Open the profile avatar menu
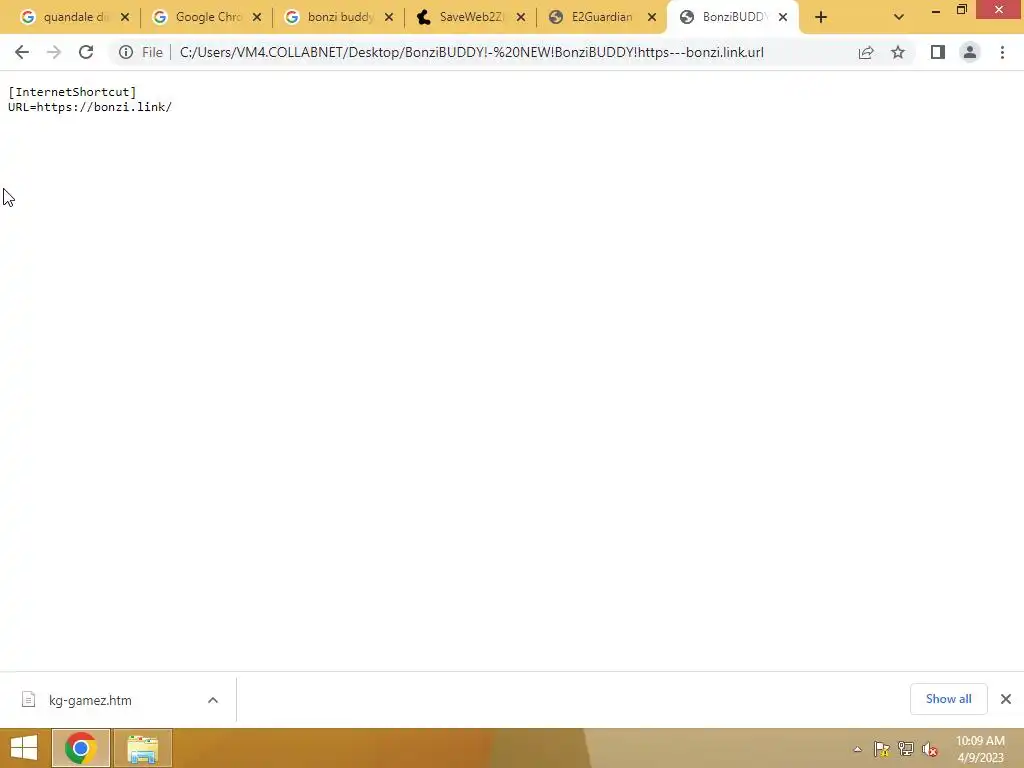The height and width of the screenshot is (768, 1024). (x=970, y=52)
